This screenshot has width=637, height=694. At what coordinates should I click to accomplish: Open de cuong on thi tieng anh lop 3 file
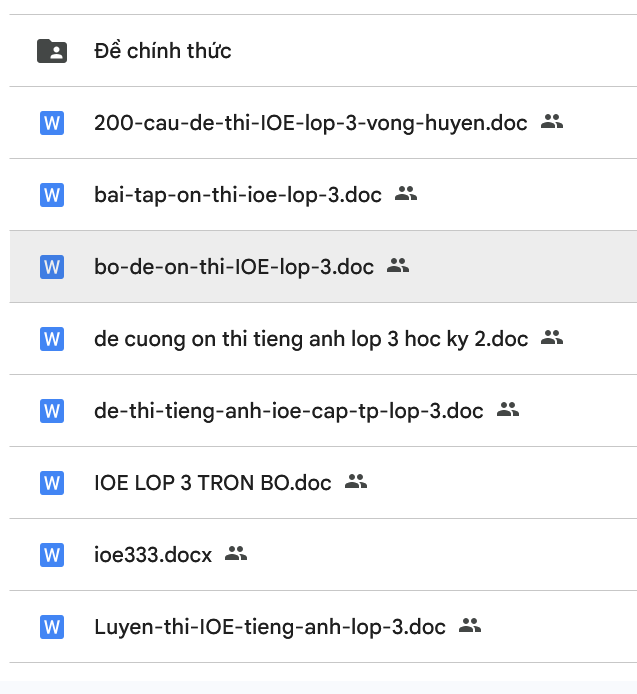point(310,339)
